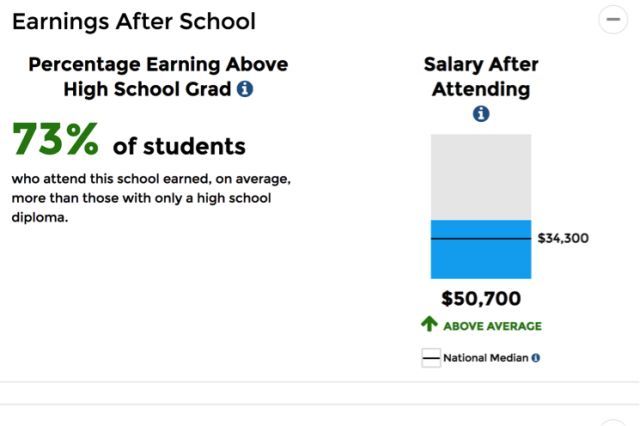
Task: Click the black median line on bar
Action: pyautogui.click(x=481, y=238)
